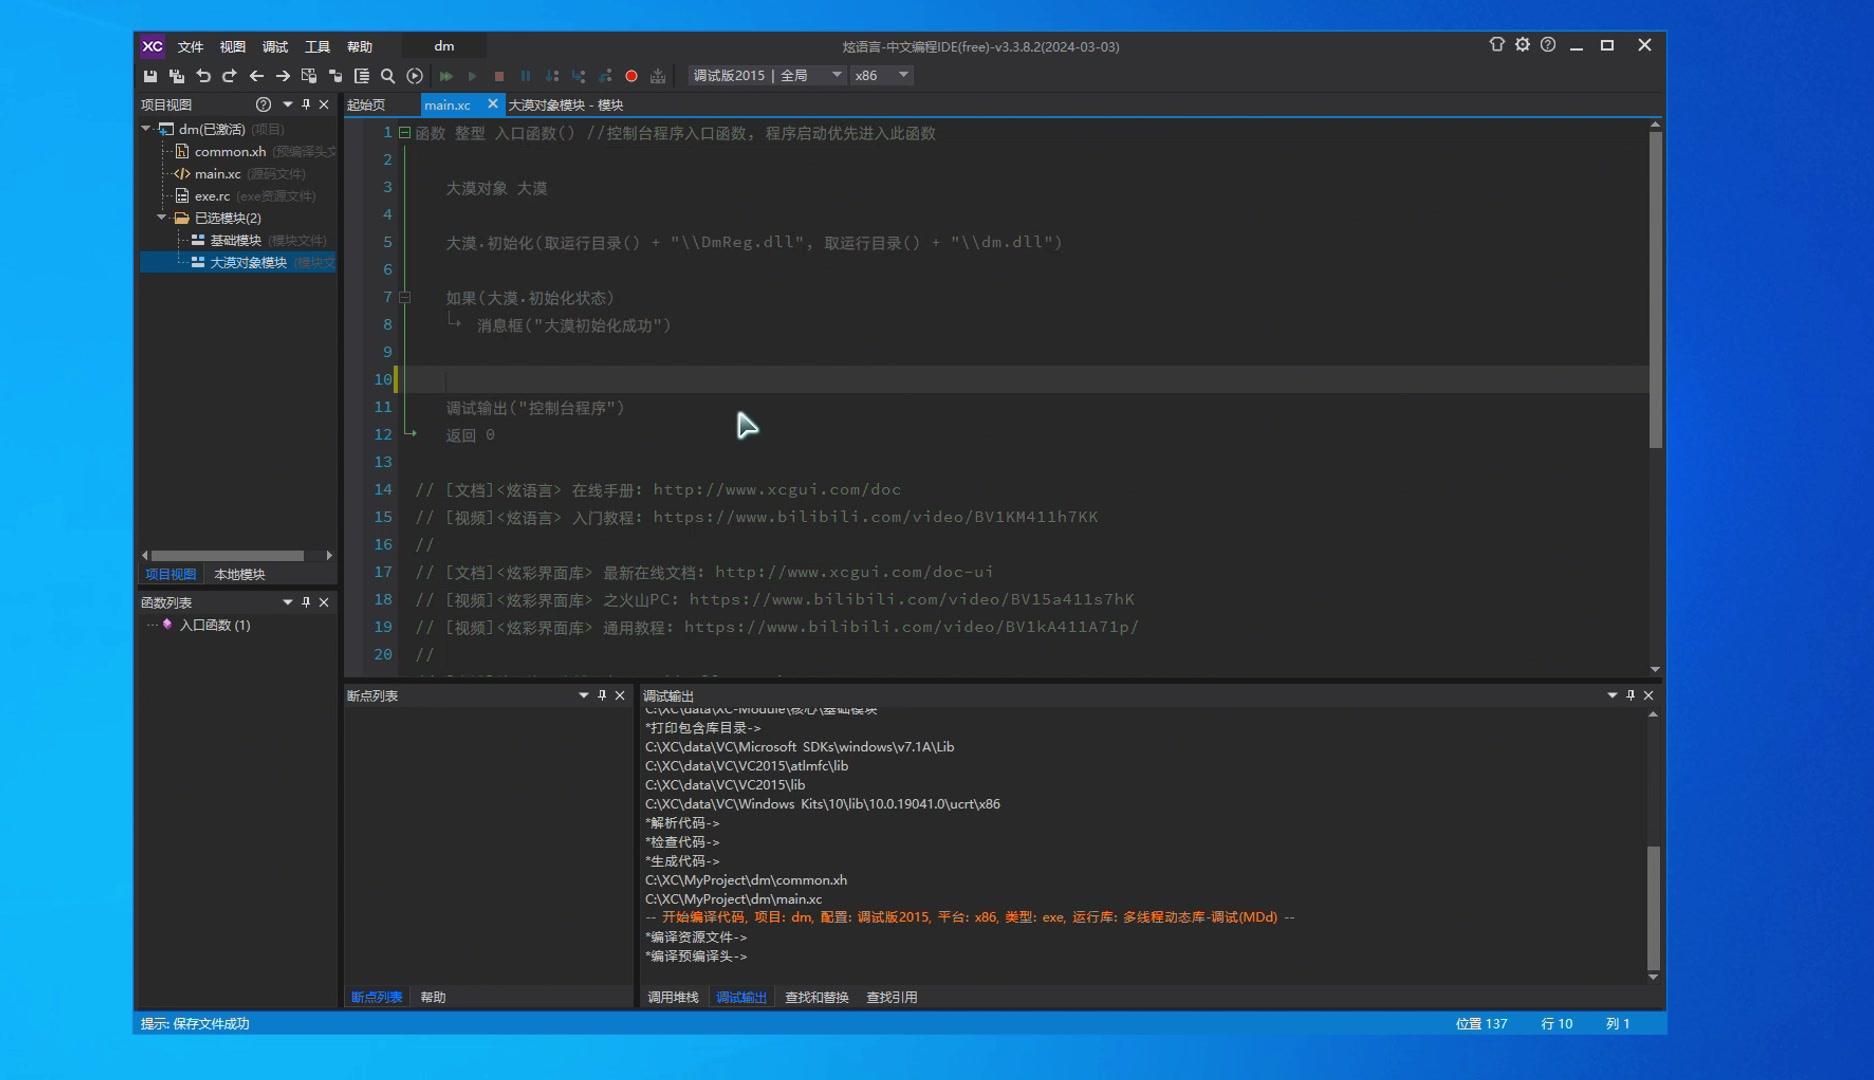Collapse the dm(已激活) project tree node
Image resolution: width=1874 pixels, height=1080 pixels.
[146, 129]
